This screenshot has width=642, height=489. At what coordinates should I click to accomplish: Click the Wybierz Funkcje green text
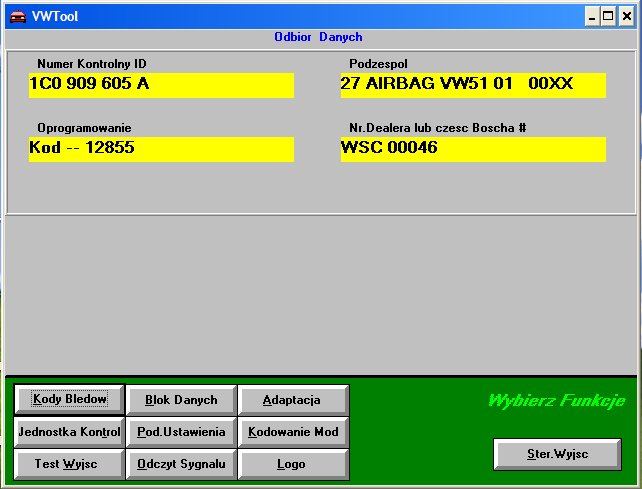(557, 400)
